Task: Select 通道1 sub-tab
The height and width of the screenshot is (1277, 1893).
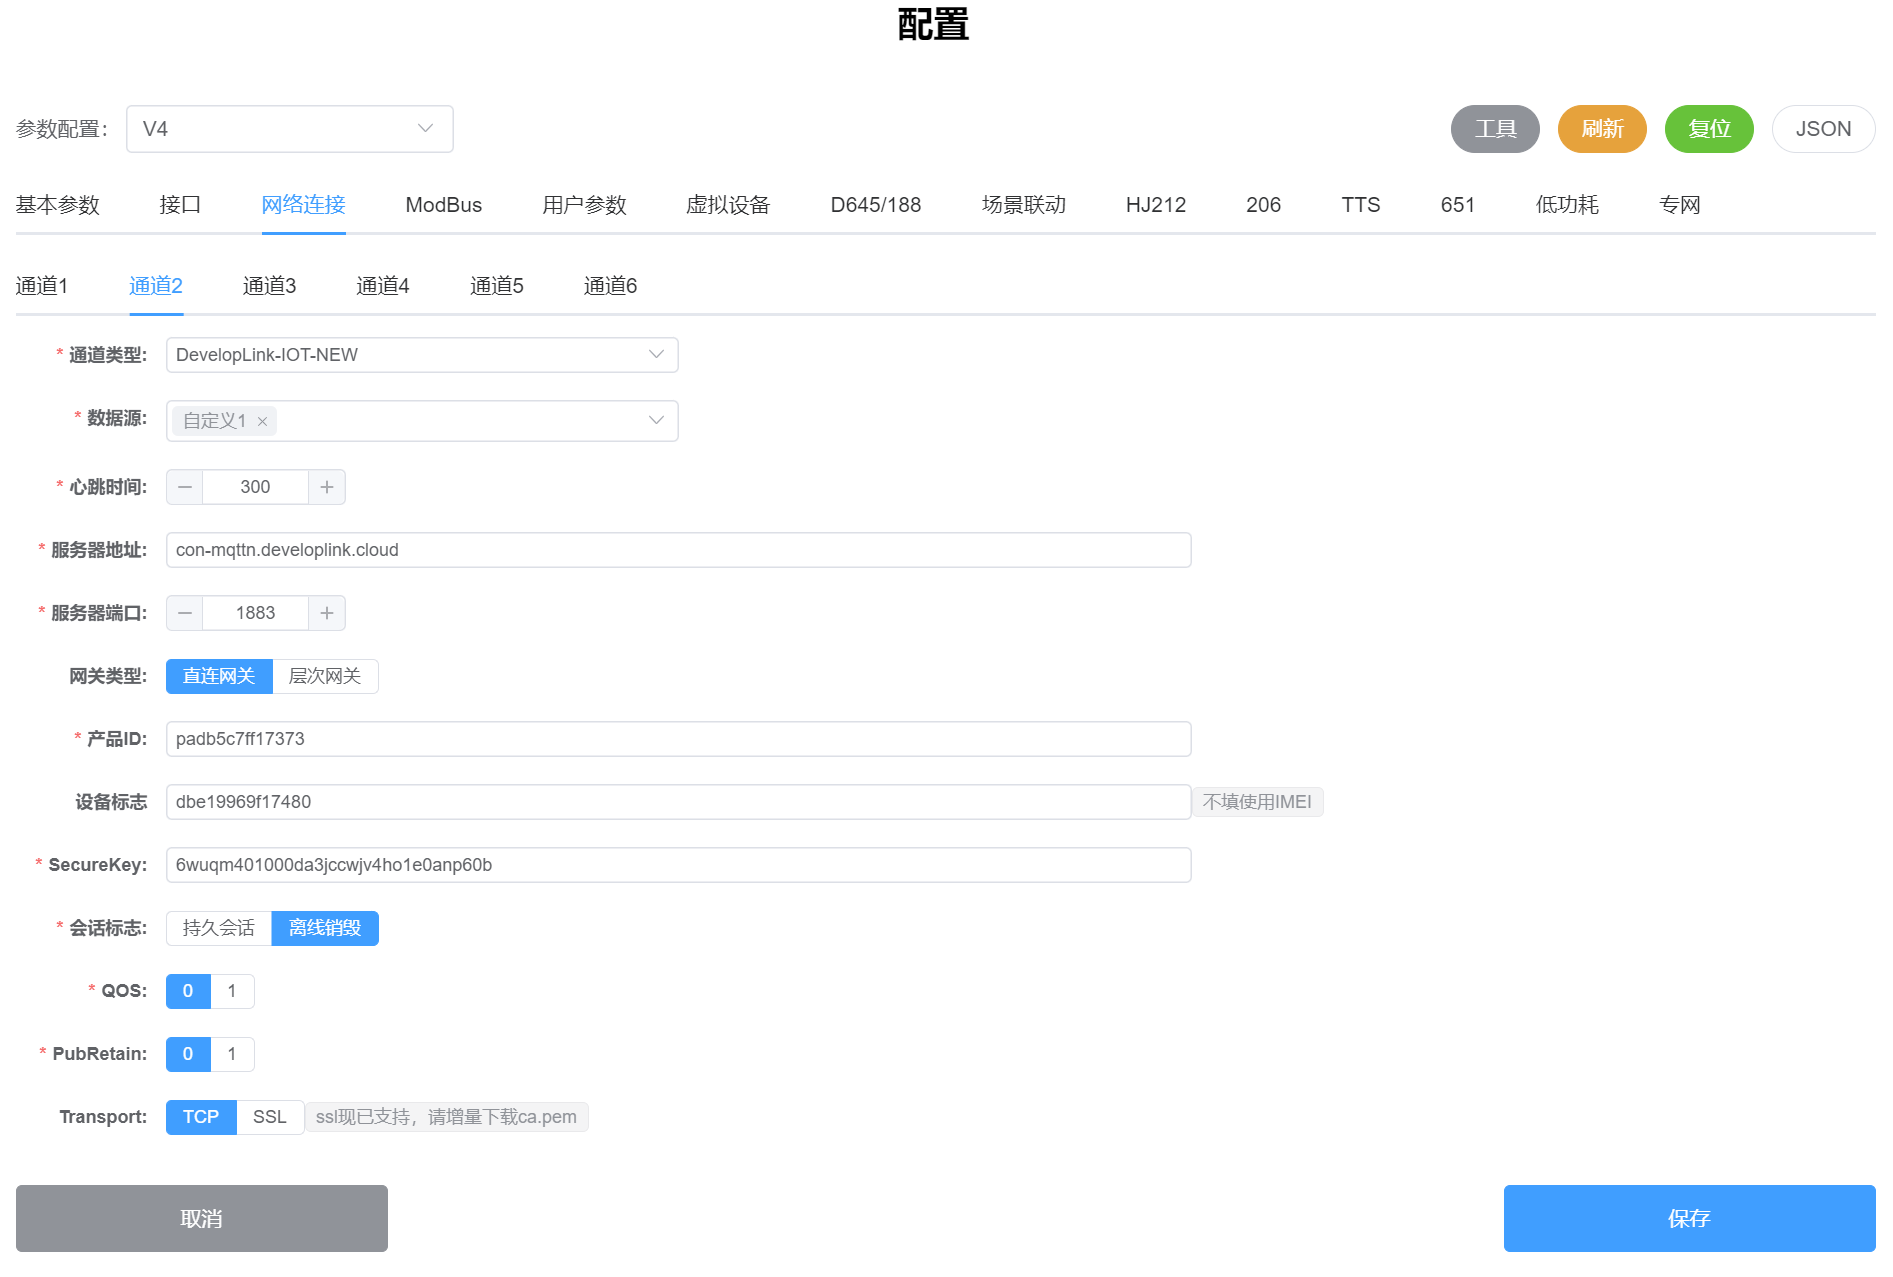Action: pyautogui.click(x=42, y=286)
